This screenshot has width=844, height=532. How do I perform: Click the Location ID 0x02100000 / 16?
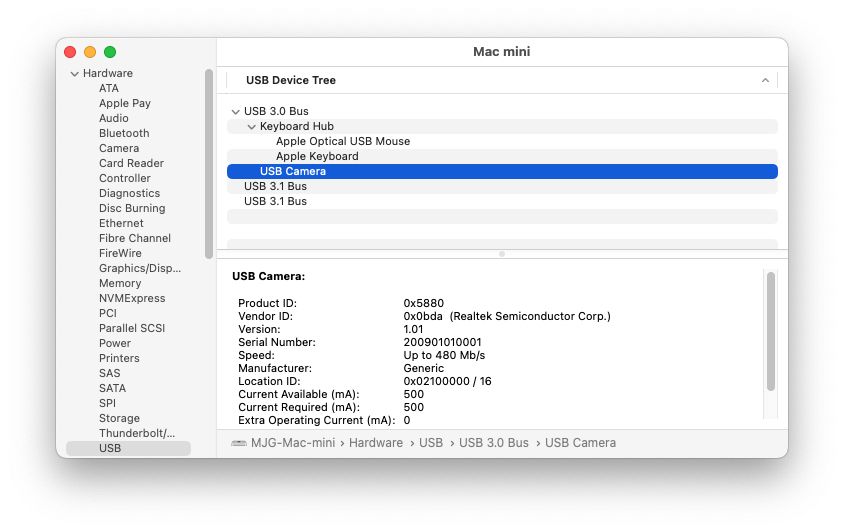(447, 381)
